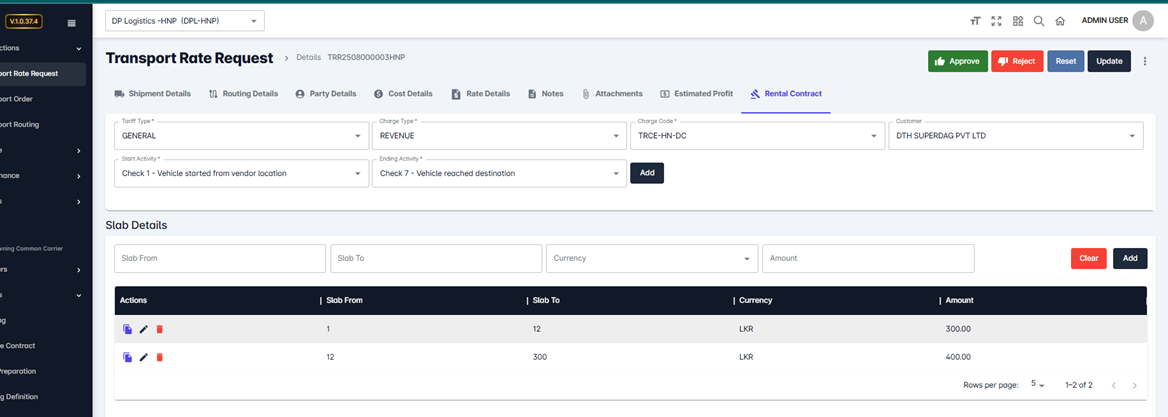Open the Tariff Type dropdown
1168x417 pixels.
241,136
